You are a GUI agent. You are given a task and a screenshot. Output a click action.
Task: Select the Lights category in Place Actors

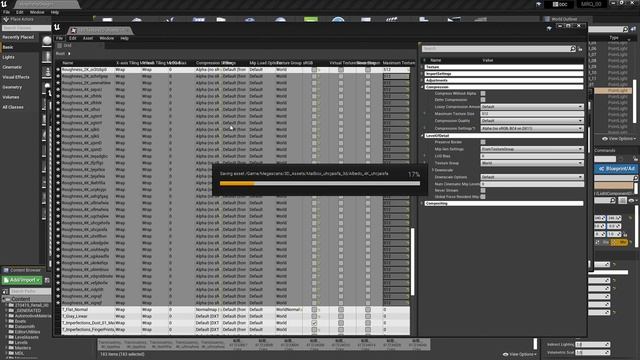click(x=9, y=57)
